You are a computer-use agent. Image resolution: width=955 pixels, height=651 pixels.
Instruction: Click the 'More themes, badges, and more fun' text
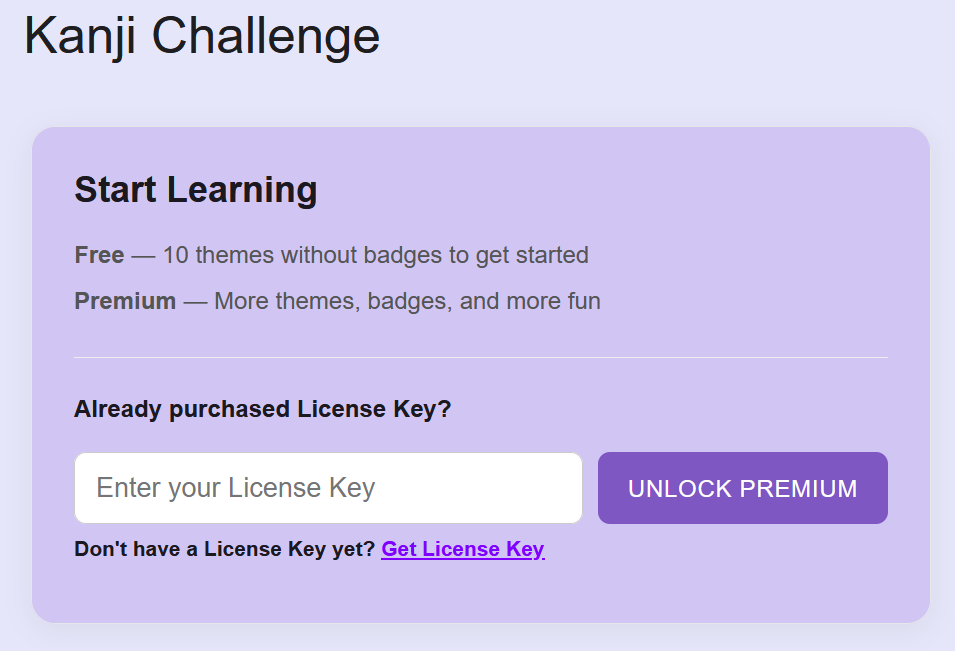tap(407, 301)
